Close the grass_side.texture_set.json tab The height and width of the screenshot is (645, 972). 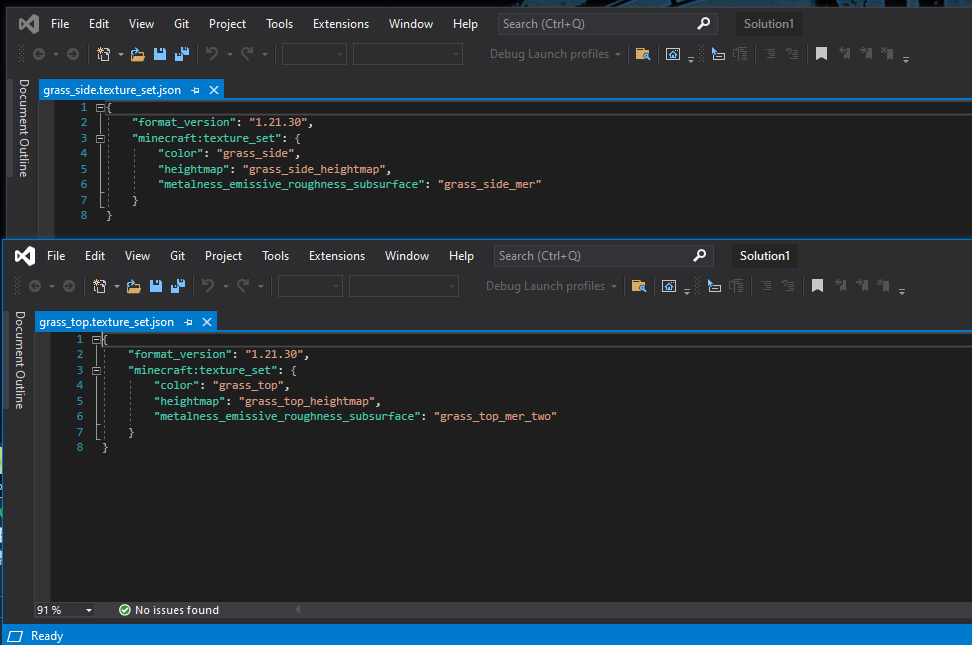(212, 90)
